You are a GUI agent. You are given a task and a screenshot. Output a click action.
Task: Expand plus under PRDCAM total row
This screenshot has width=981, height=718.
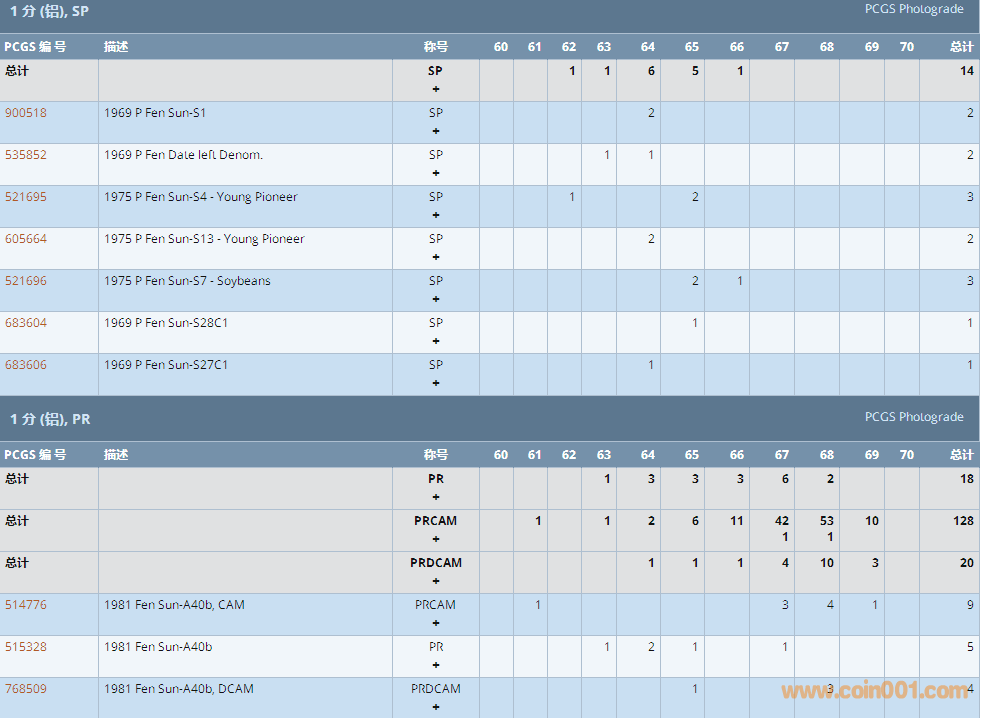click(x=436, y=581)
